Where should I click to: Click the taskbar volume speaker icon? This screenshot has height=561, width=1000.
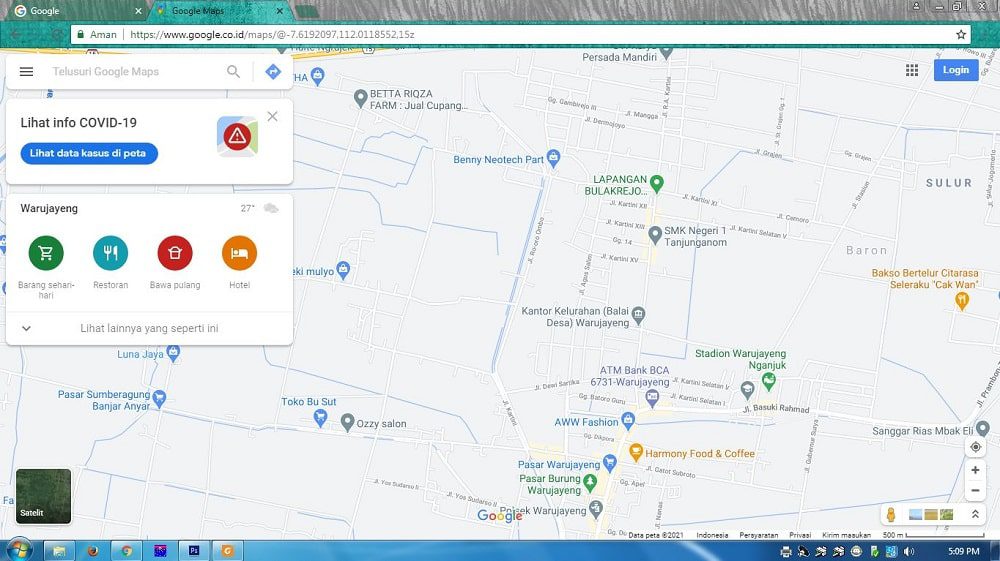pos(908,551)
